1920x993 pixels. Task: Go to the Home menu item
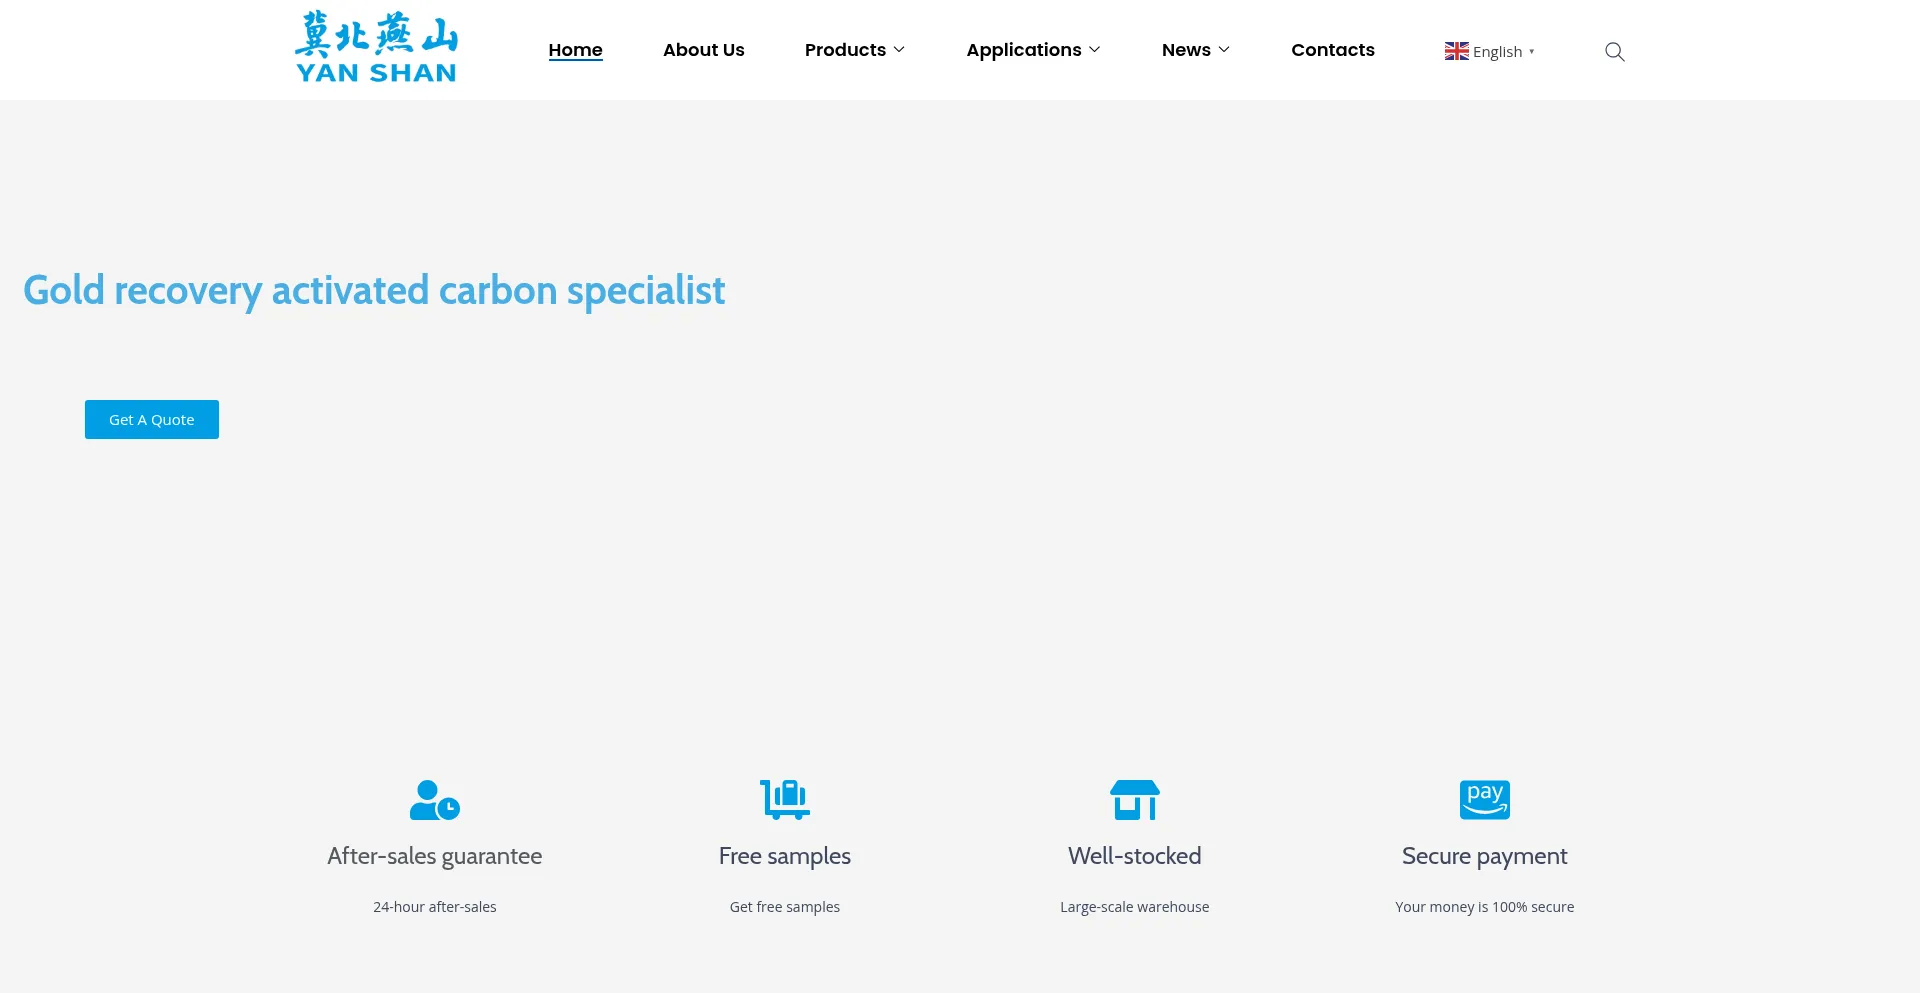pyautogui.click(x=575, y=50)
